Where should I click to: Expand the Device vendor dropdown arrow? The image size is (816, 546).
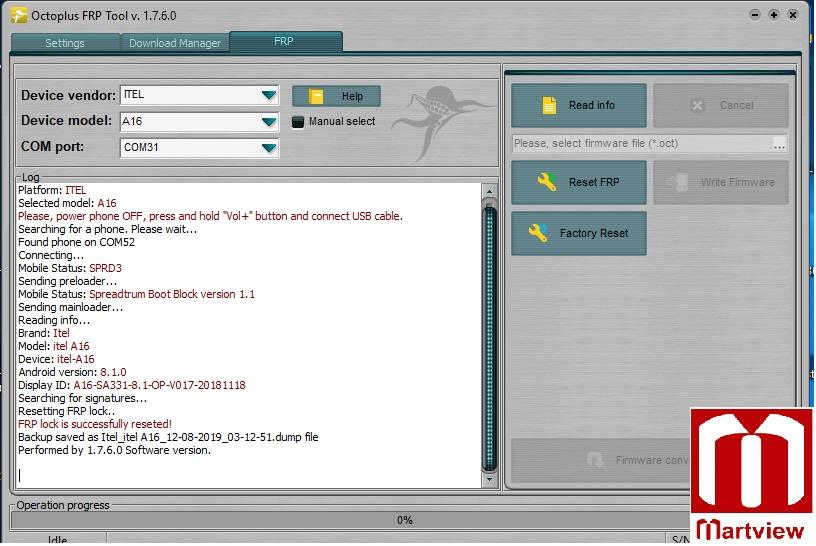coord(269,95)
